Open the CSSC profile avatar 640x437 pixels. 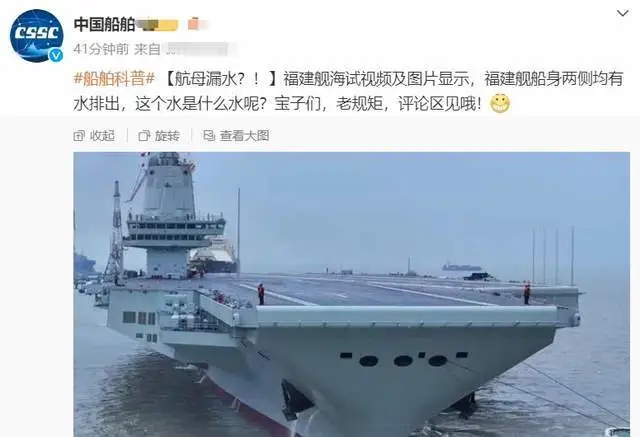click(37, 35)
